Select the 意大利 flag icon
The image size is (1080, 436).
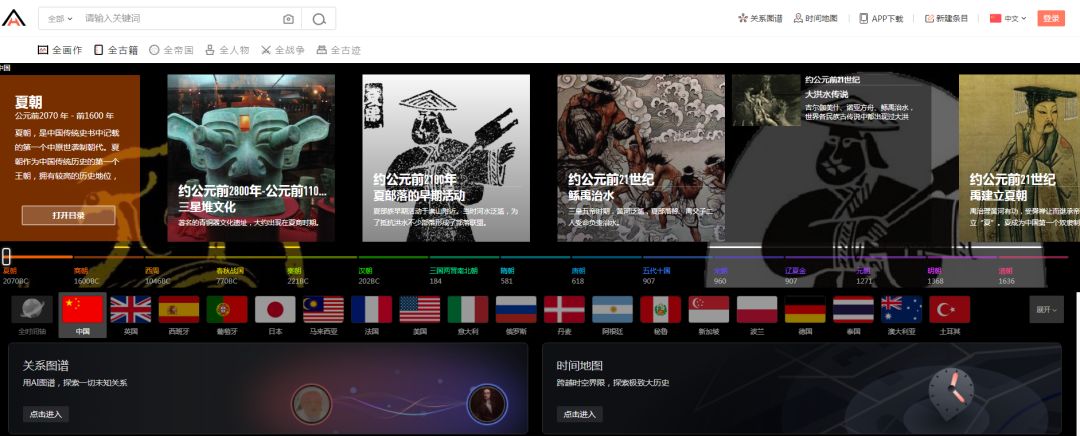point(468,310)
